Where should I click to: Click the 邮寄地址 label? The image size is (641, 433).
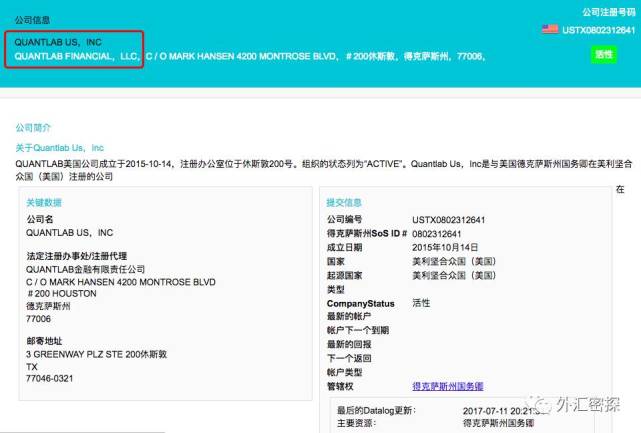click(44, 341)
